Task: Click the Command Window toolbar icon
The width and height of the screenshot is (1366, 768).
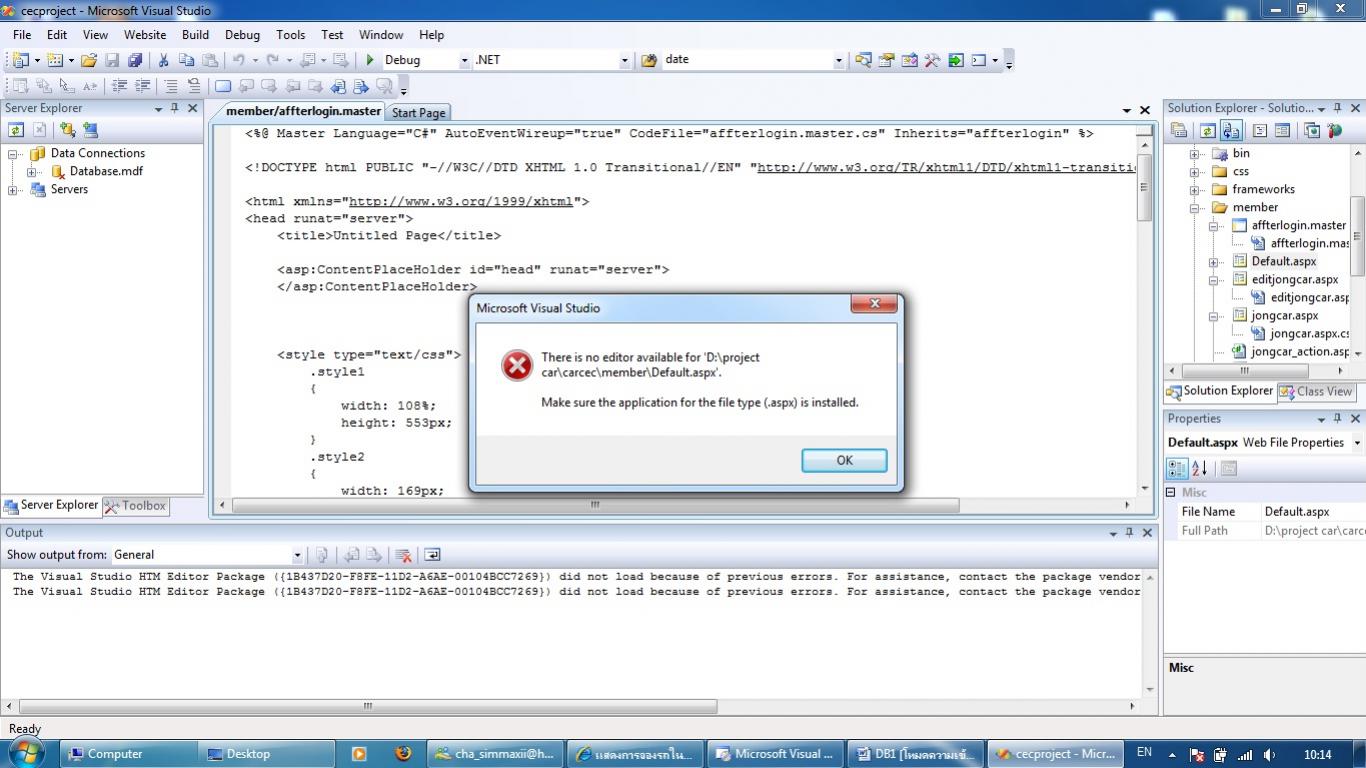Action: click(979, 60)
